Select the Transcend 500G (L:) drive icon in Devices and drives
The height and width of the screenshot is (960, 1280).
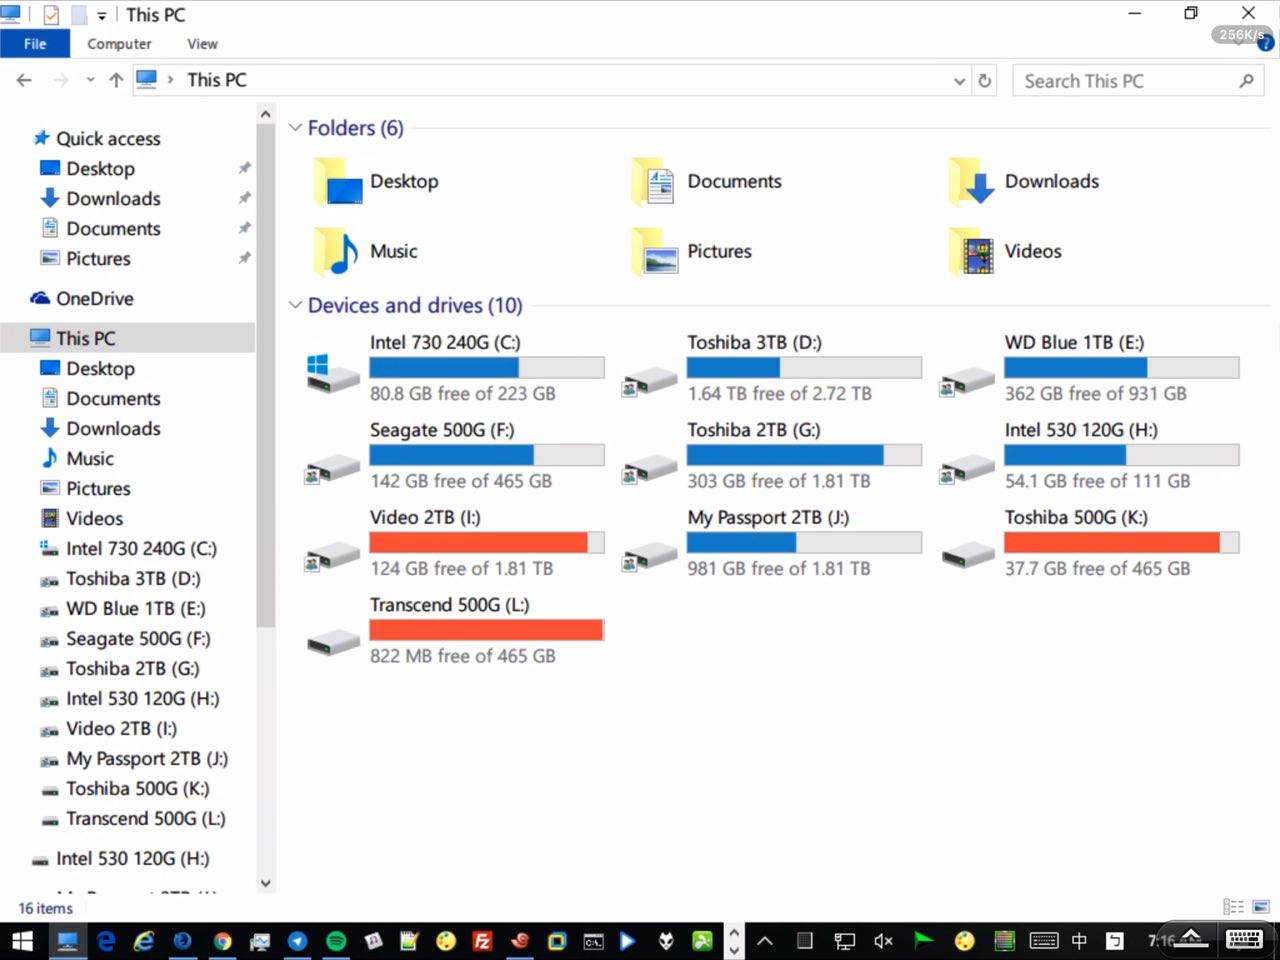coord(333,641)
